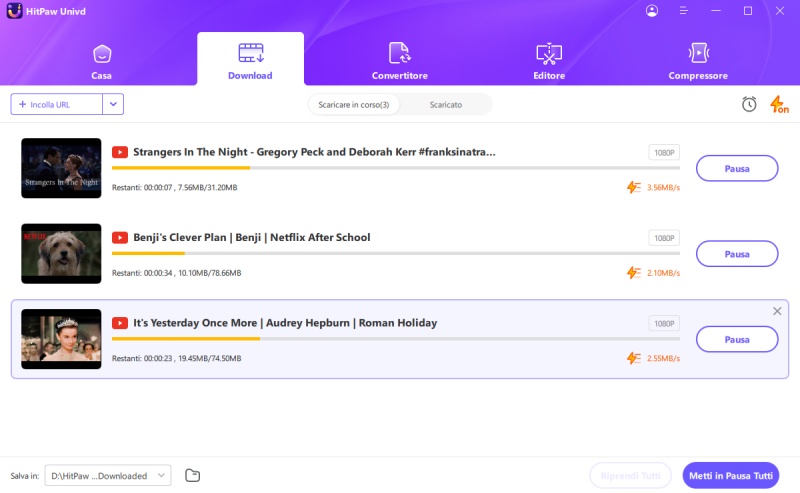The height and width of the screenshot is (493, 800).
Task: Click the HitPaw Univd logo icon
Action: click(14, 11)
